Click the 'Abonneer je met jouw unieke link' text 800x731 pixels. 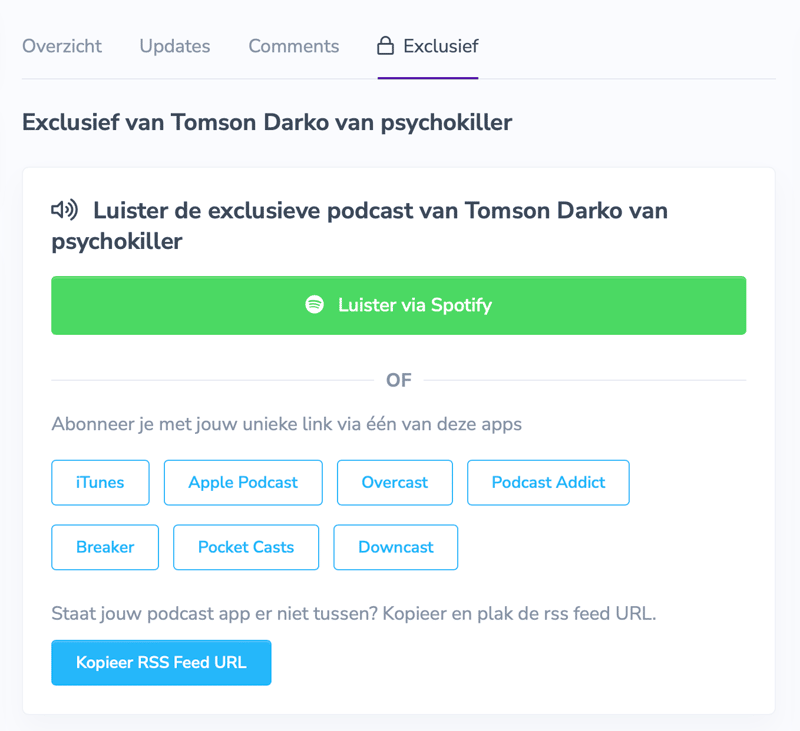click(286, 424)
